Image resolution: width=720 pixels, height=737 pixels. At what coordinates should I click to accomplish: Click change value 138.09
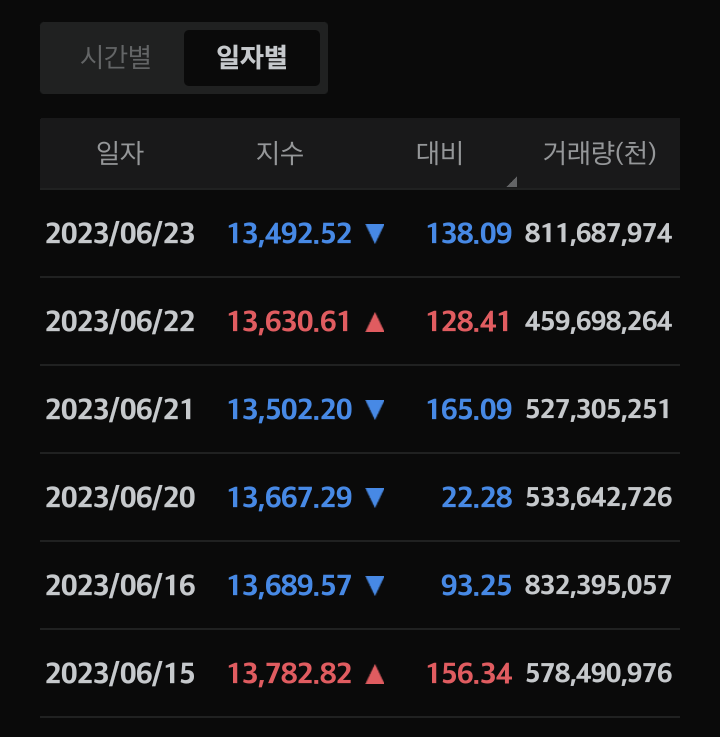[x=469, y=234]
